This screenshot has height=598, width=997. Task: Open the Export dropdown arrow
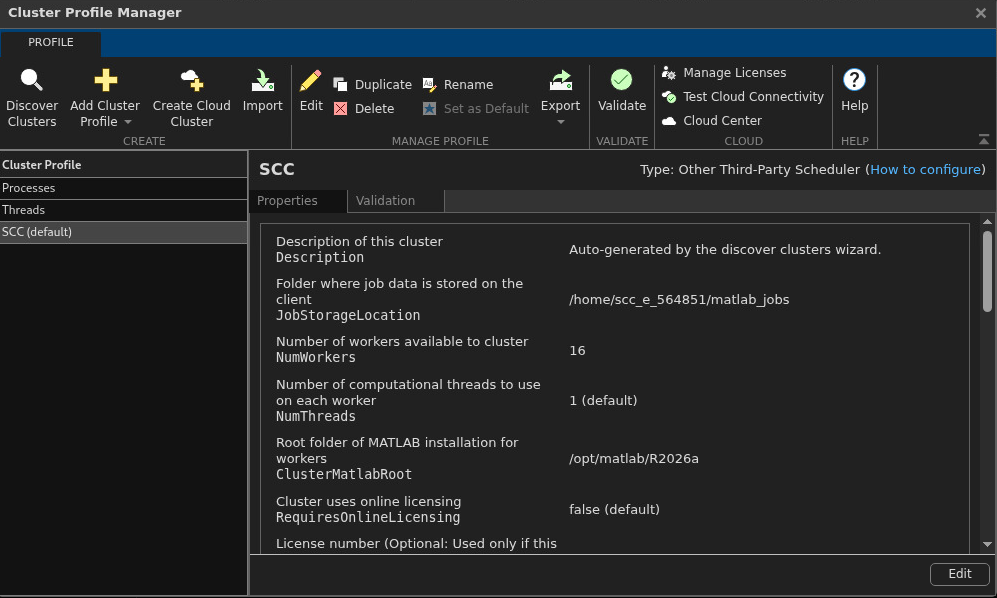[x=560, y=122]
